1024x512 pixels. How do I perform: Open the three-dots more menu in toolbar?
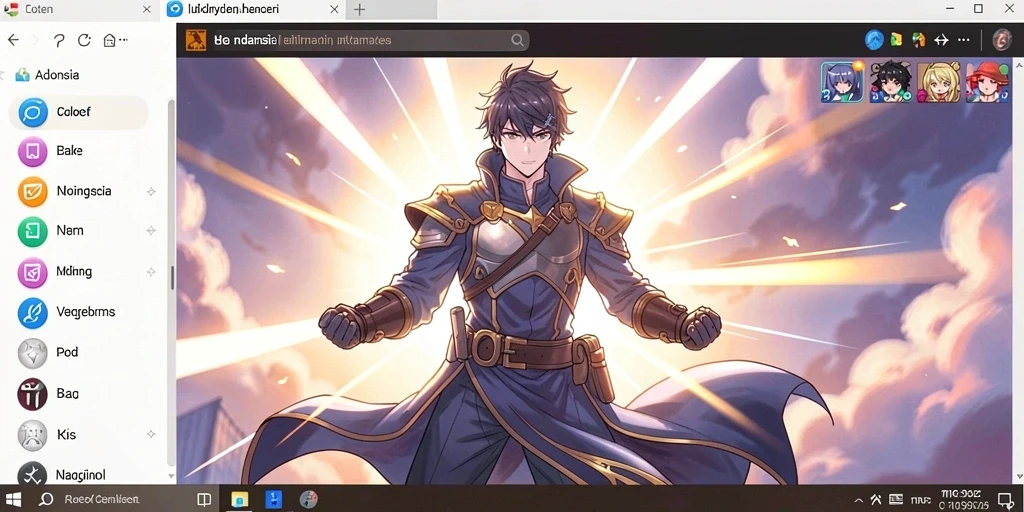963,40
